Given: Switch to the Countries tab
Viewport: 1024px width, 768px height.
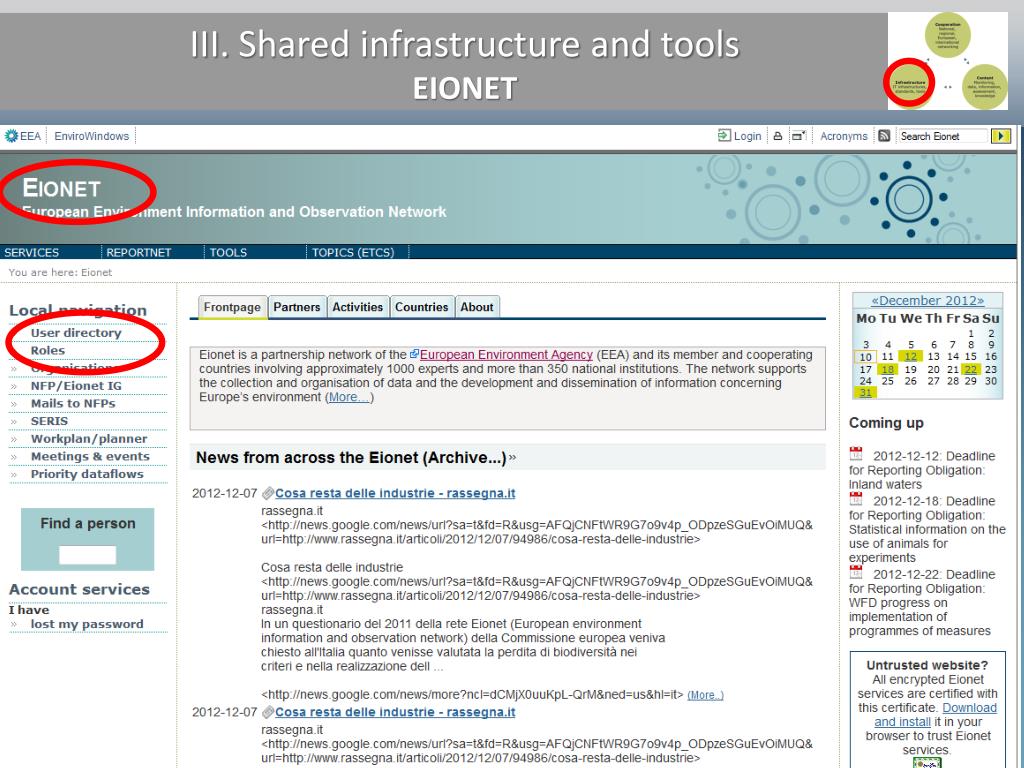Looking at the screenshot, I should (421, 307).
